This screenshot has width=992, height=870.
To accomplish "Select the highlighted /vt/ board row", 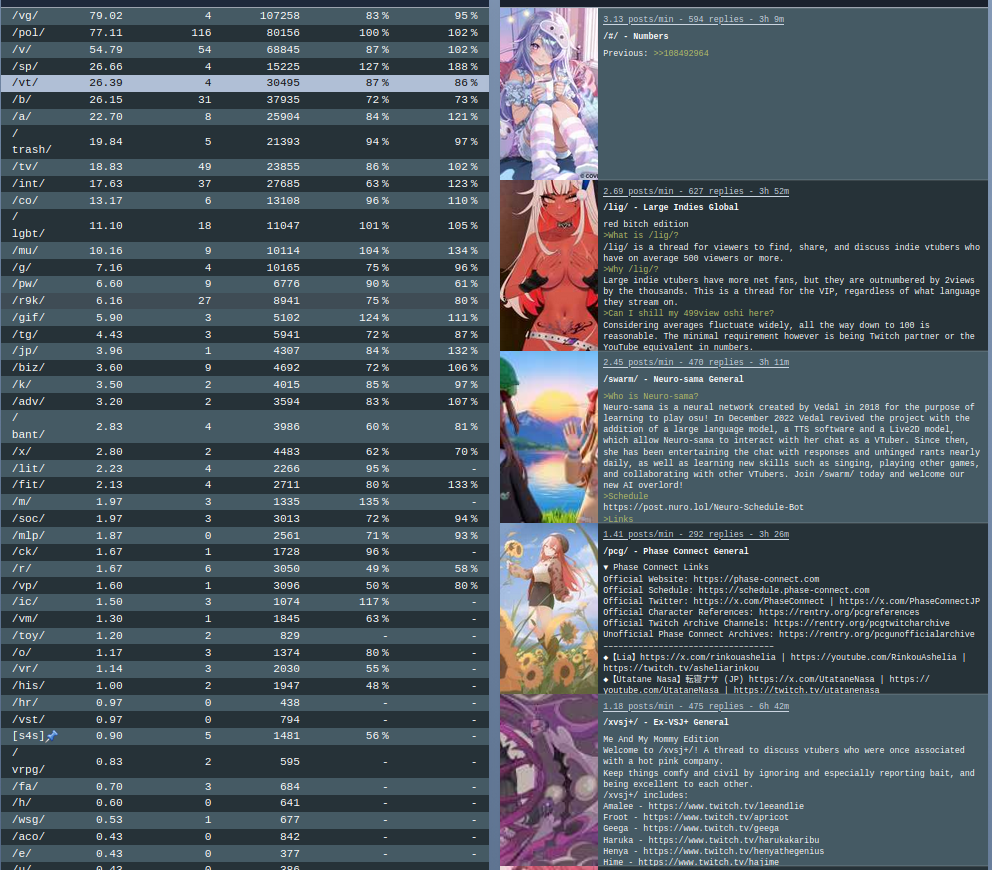I will pyautogui.click(x=245, y=83).
